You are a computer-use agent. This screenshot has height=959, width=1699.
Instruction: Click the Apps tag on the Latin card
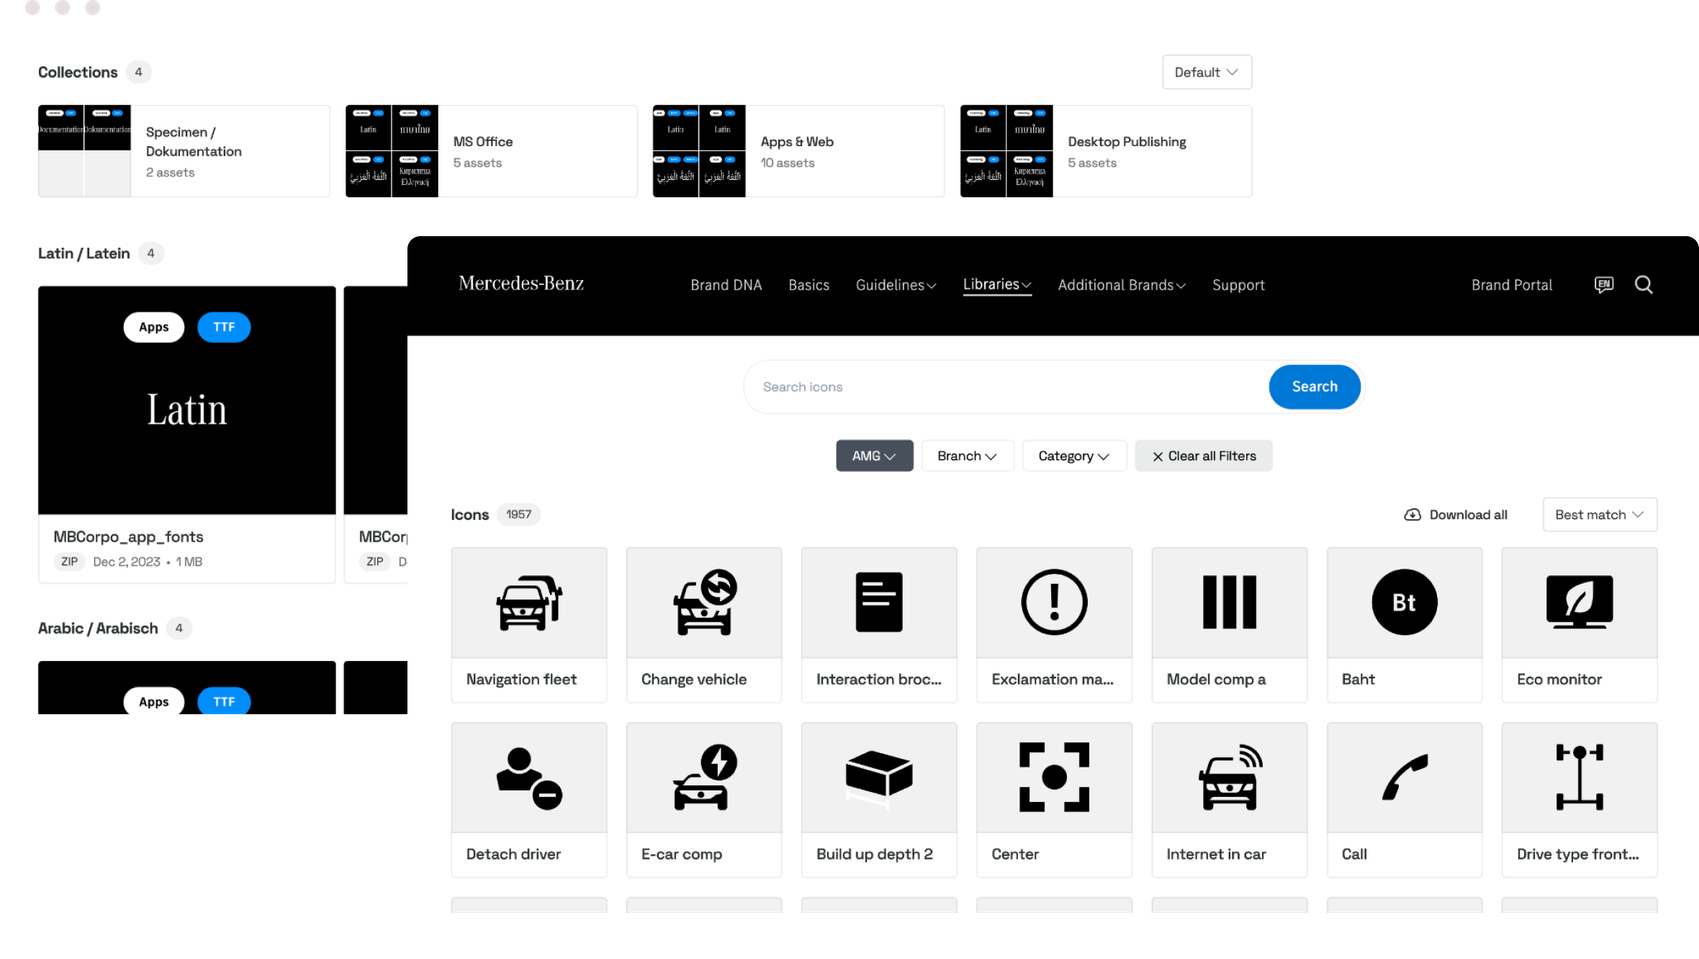coord(154,327)
